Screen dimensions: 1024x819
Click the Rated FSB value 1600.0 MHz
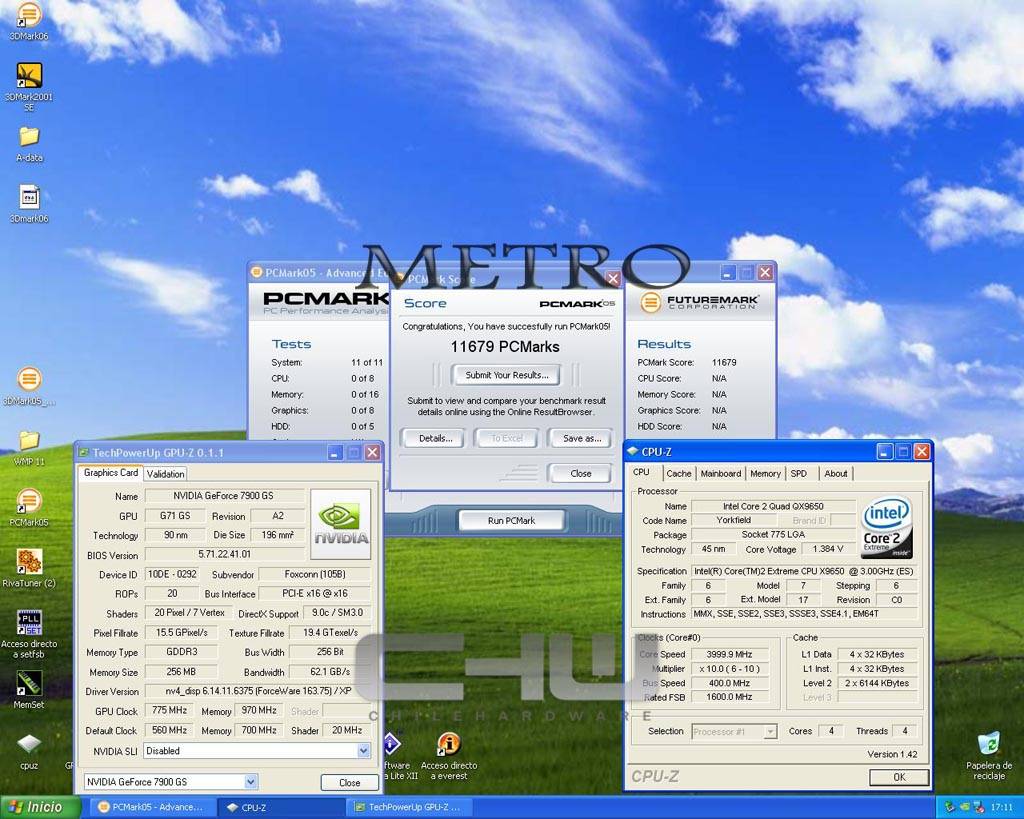tap(729, 697)
